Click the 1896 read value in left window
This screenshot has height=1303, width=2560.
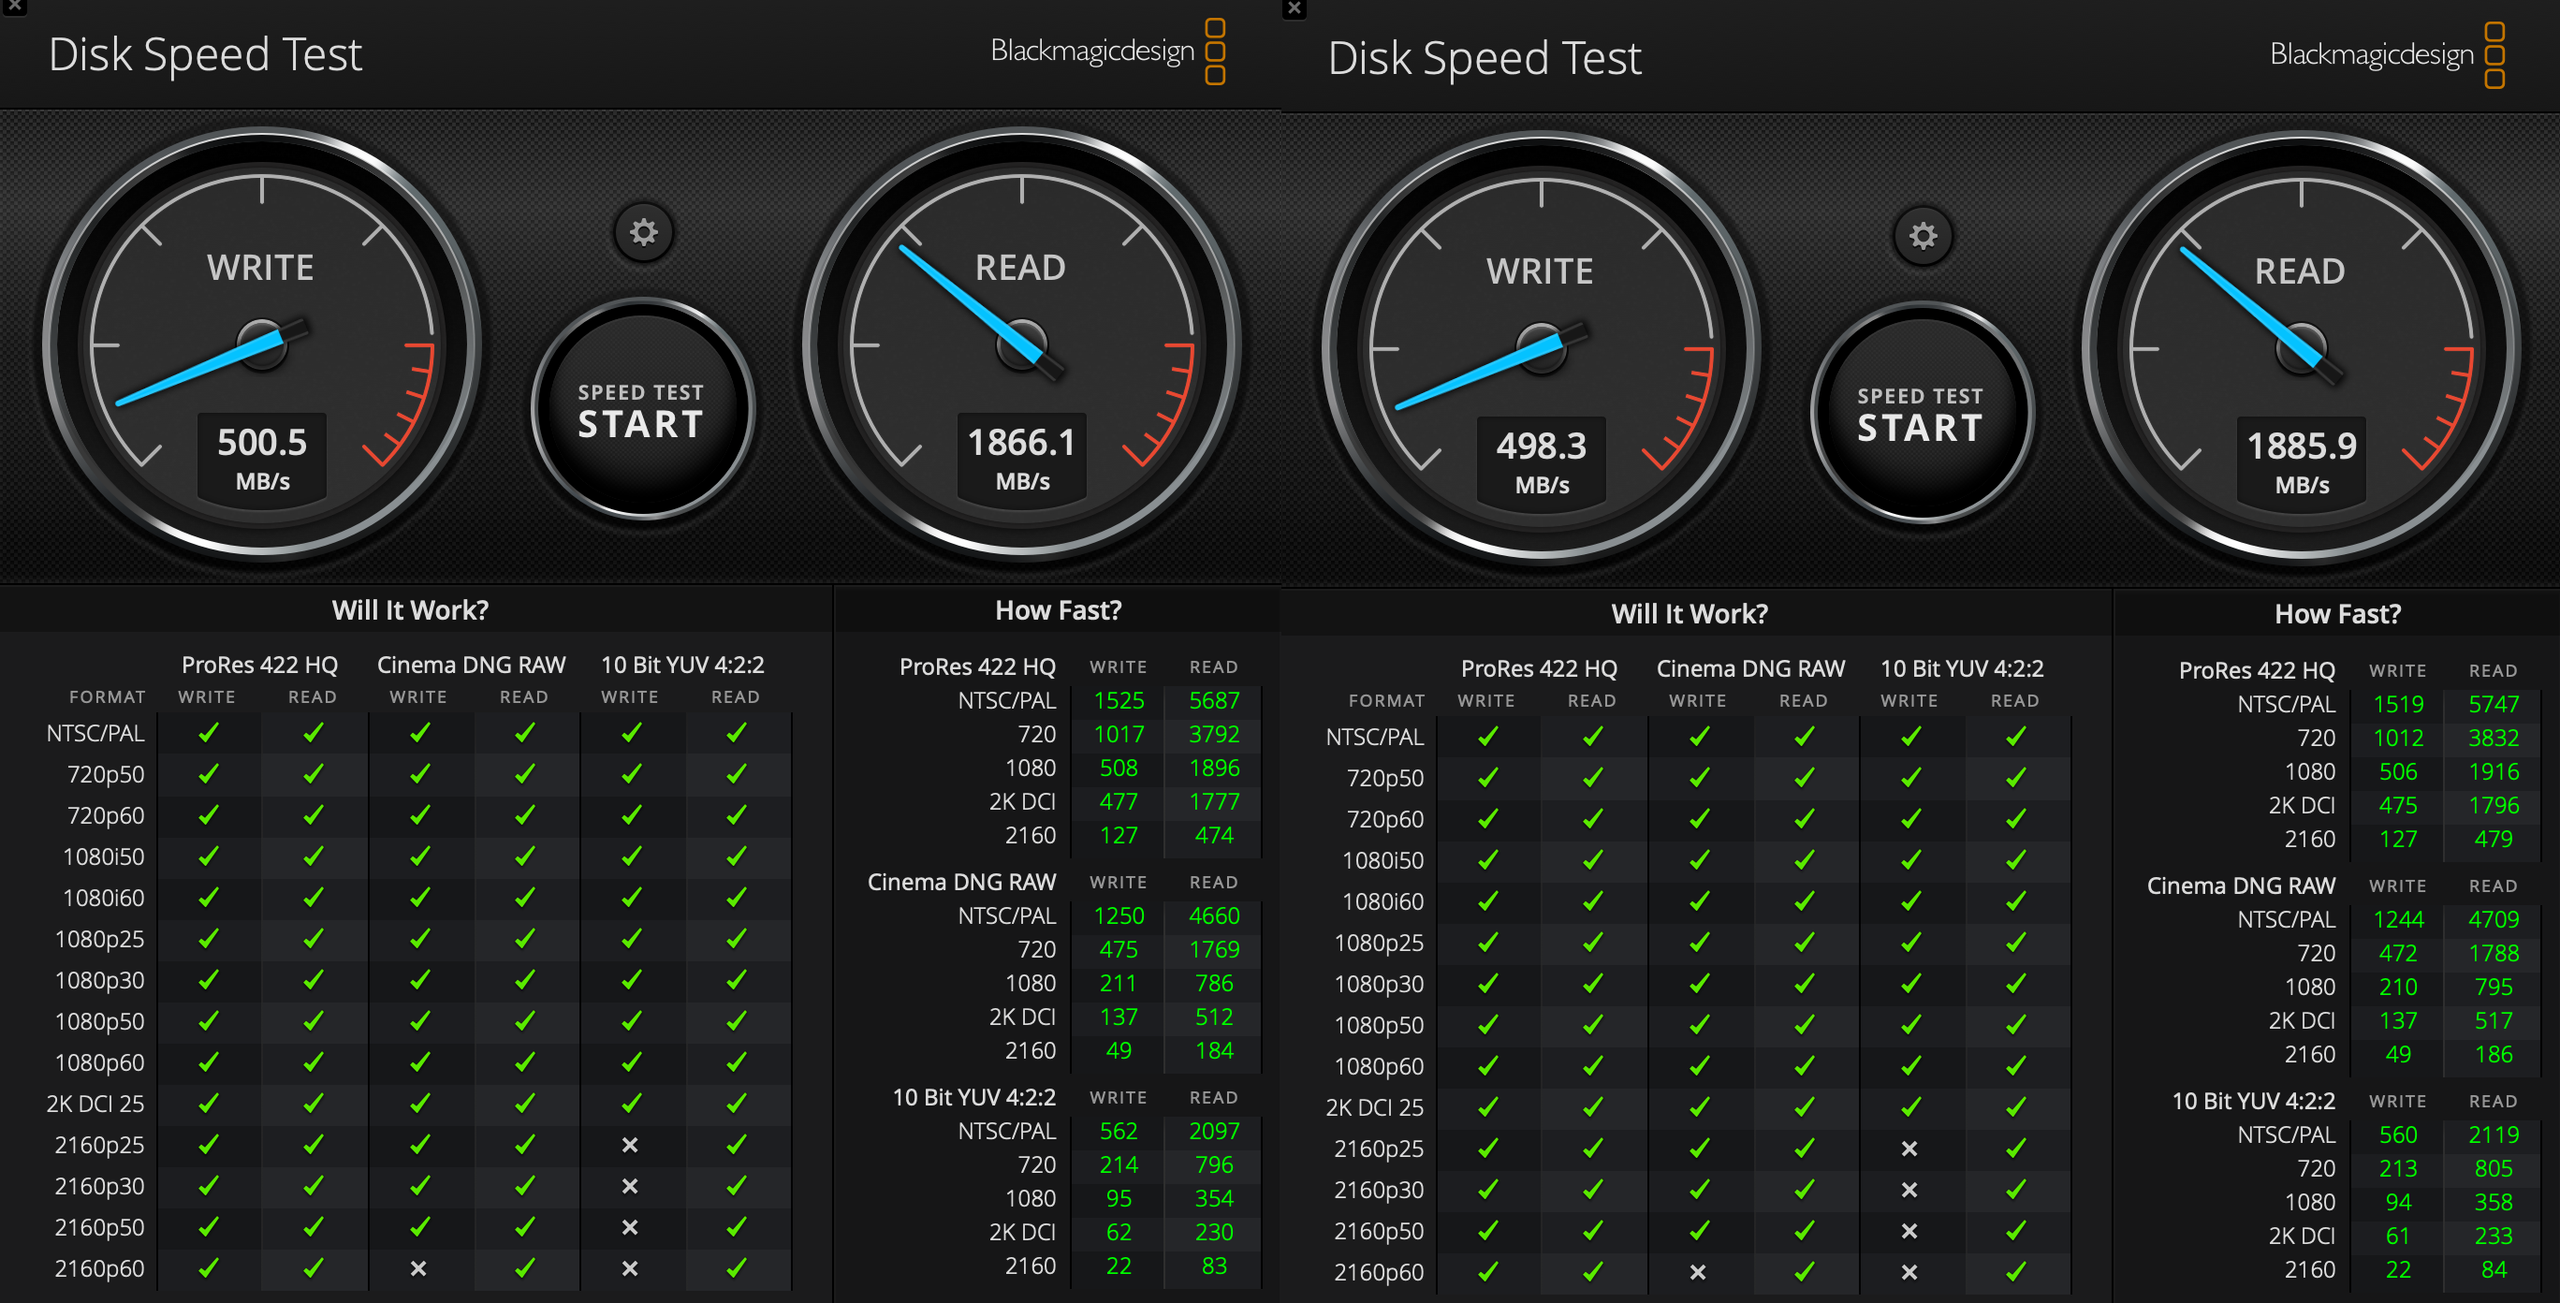[1214, 768]
